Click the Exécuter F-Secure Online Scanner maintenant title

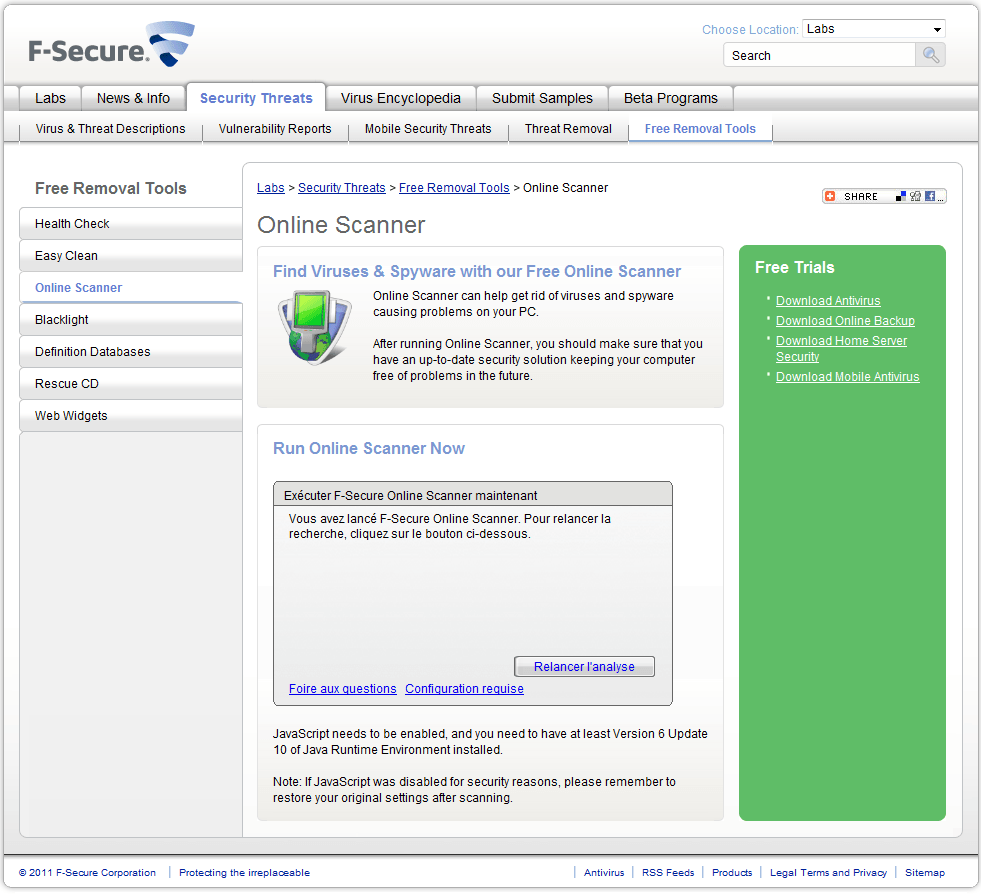pyautogui.click(x=410, y=495)
